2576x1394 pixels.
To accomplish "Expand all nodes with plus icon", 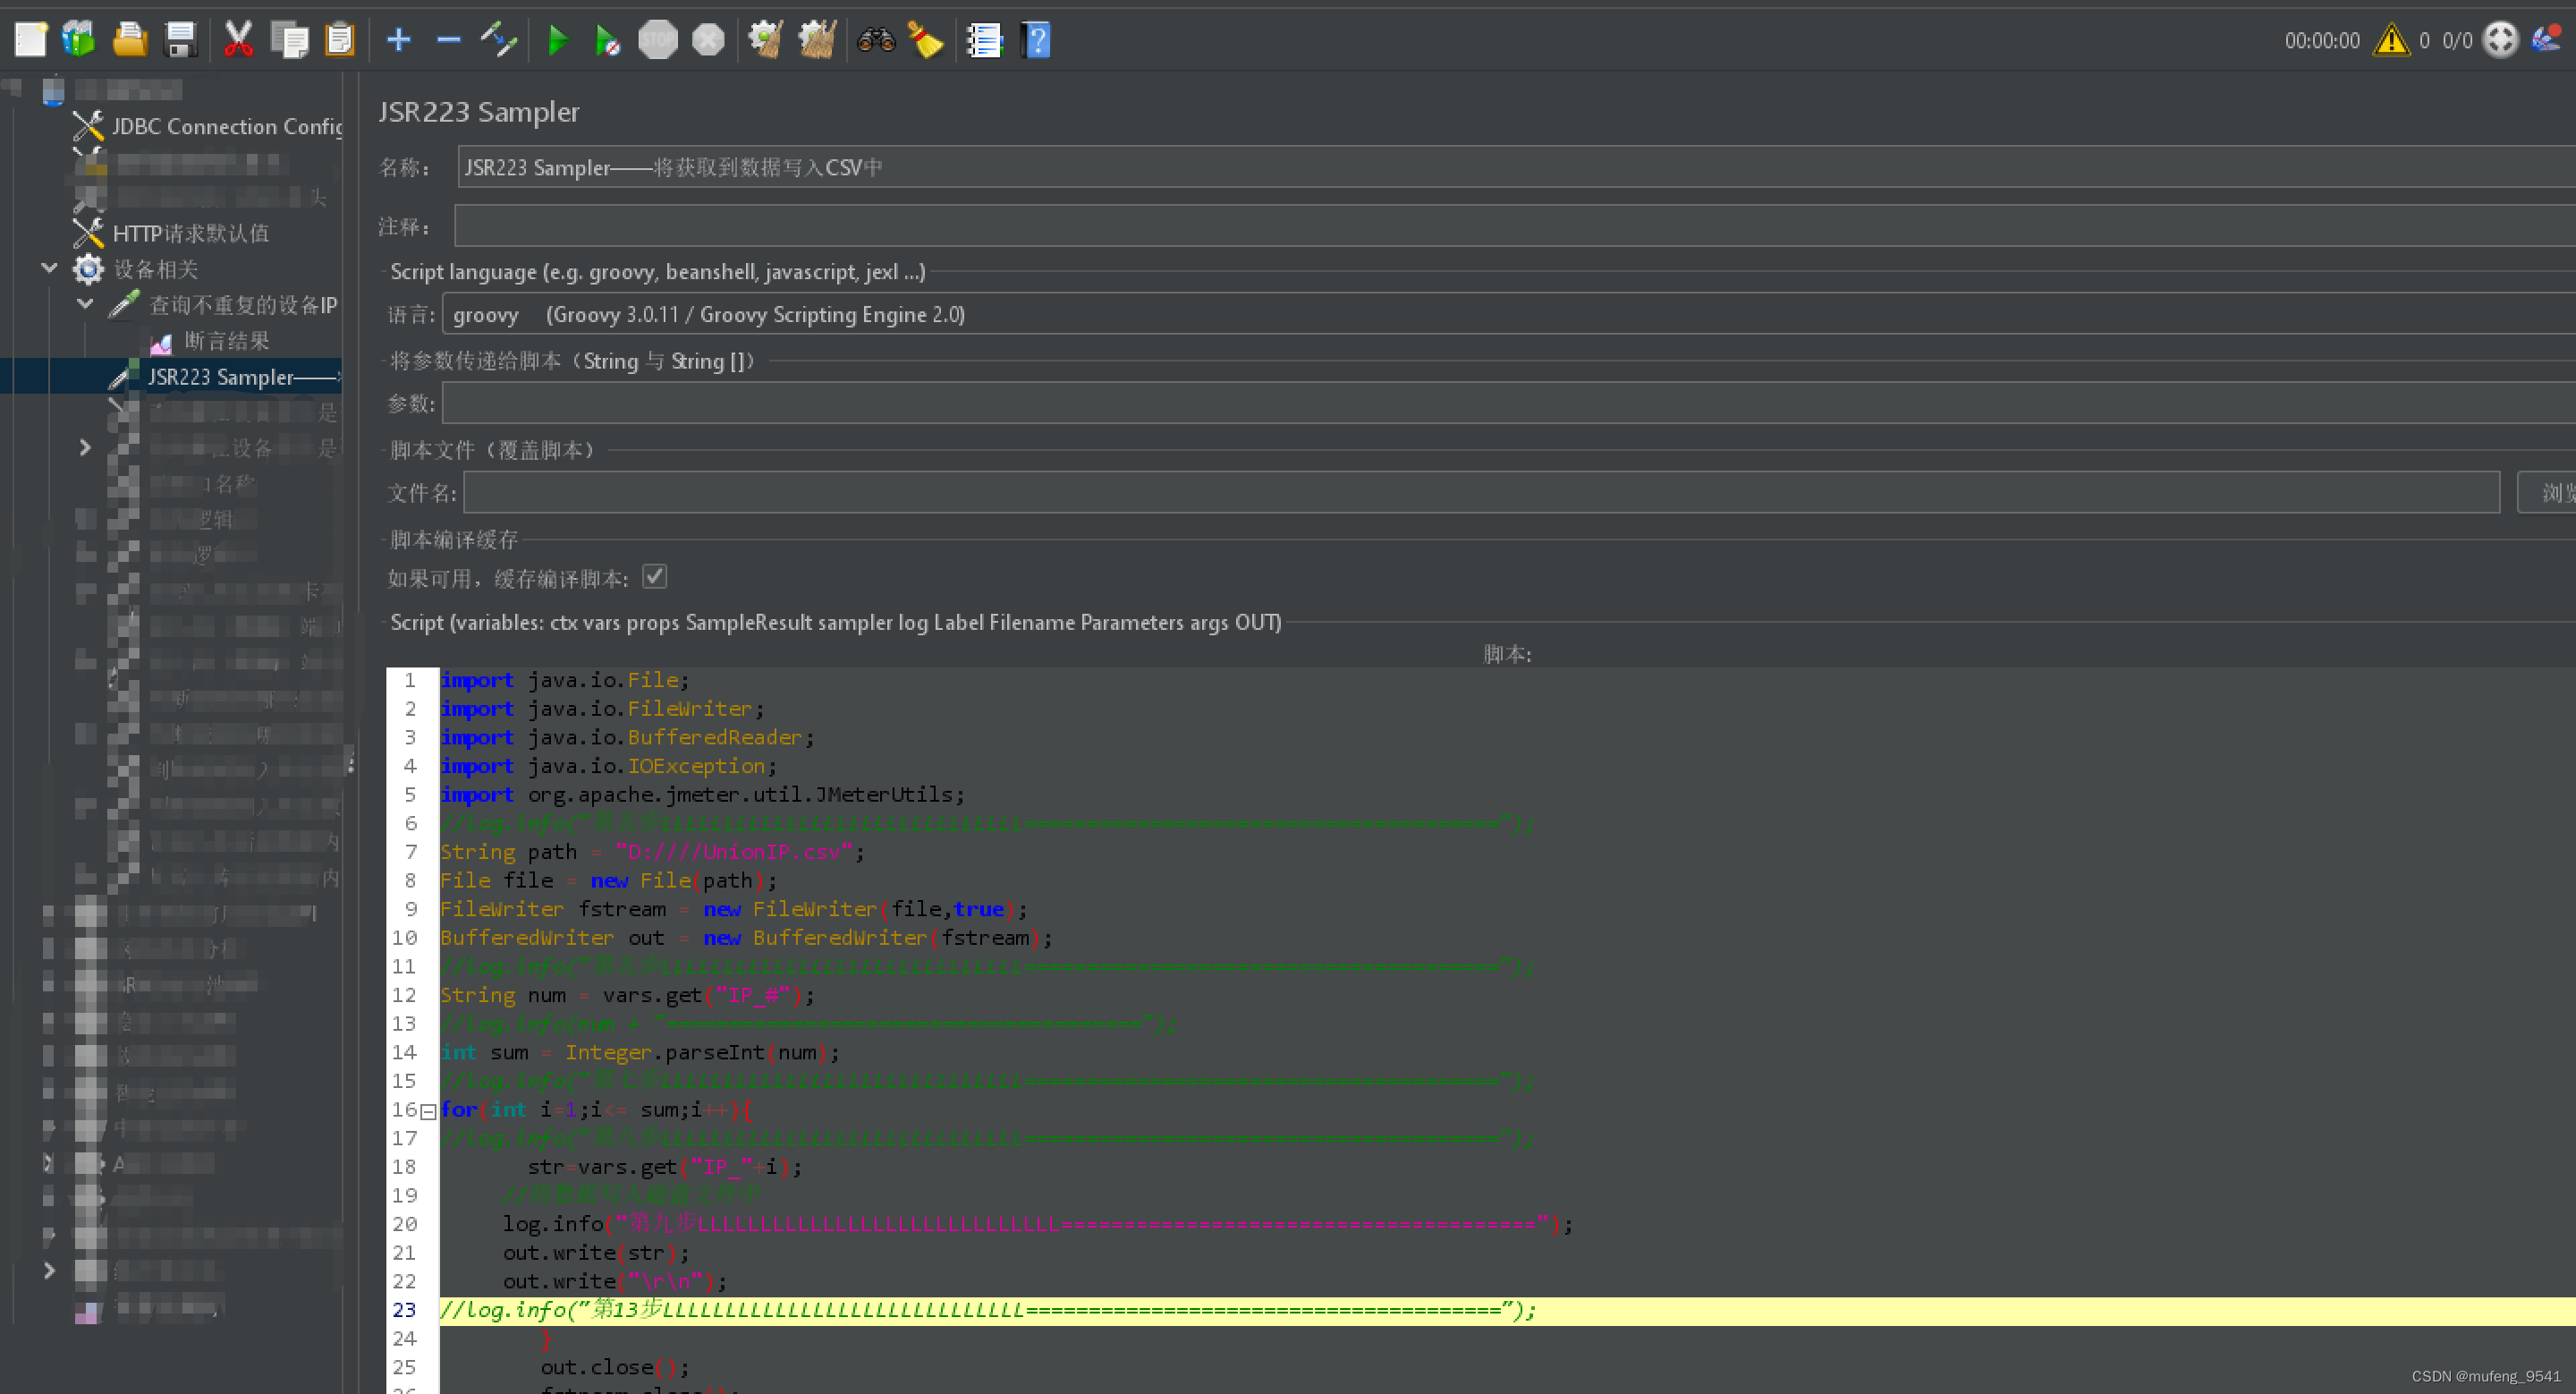I will click(399, 40).
